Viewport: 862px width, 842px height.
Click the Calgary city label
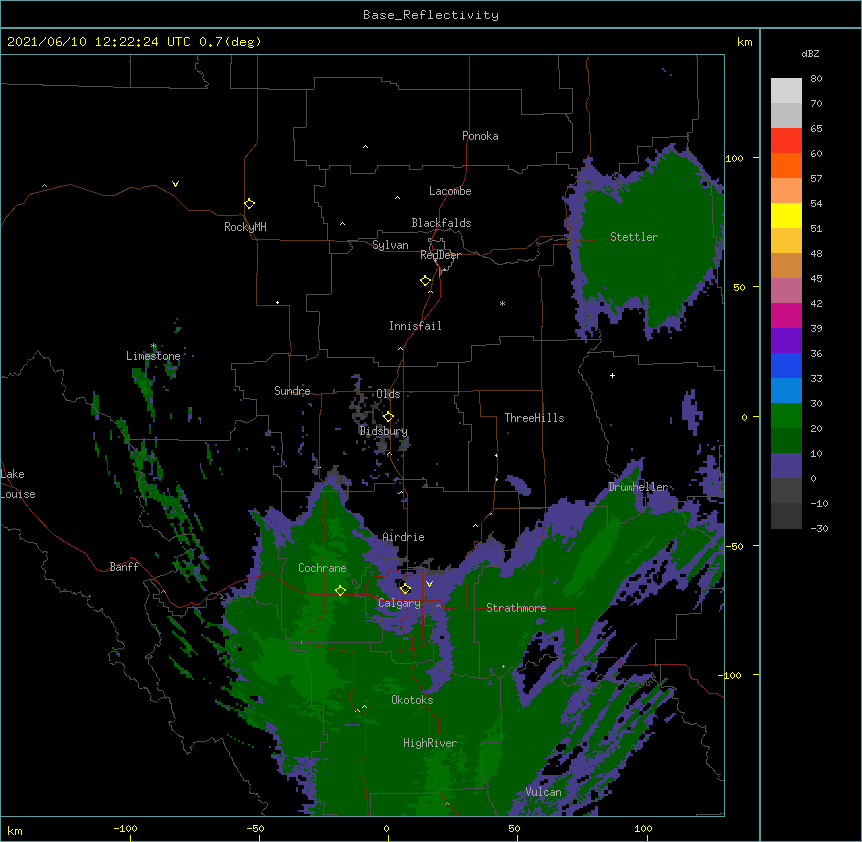coord(399,603)
